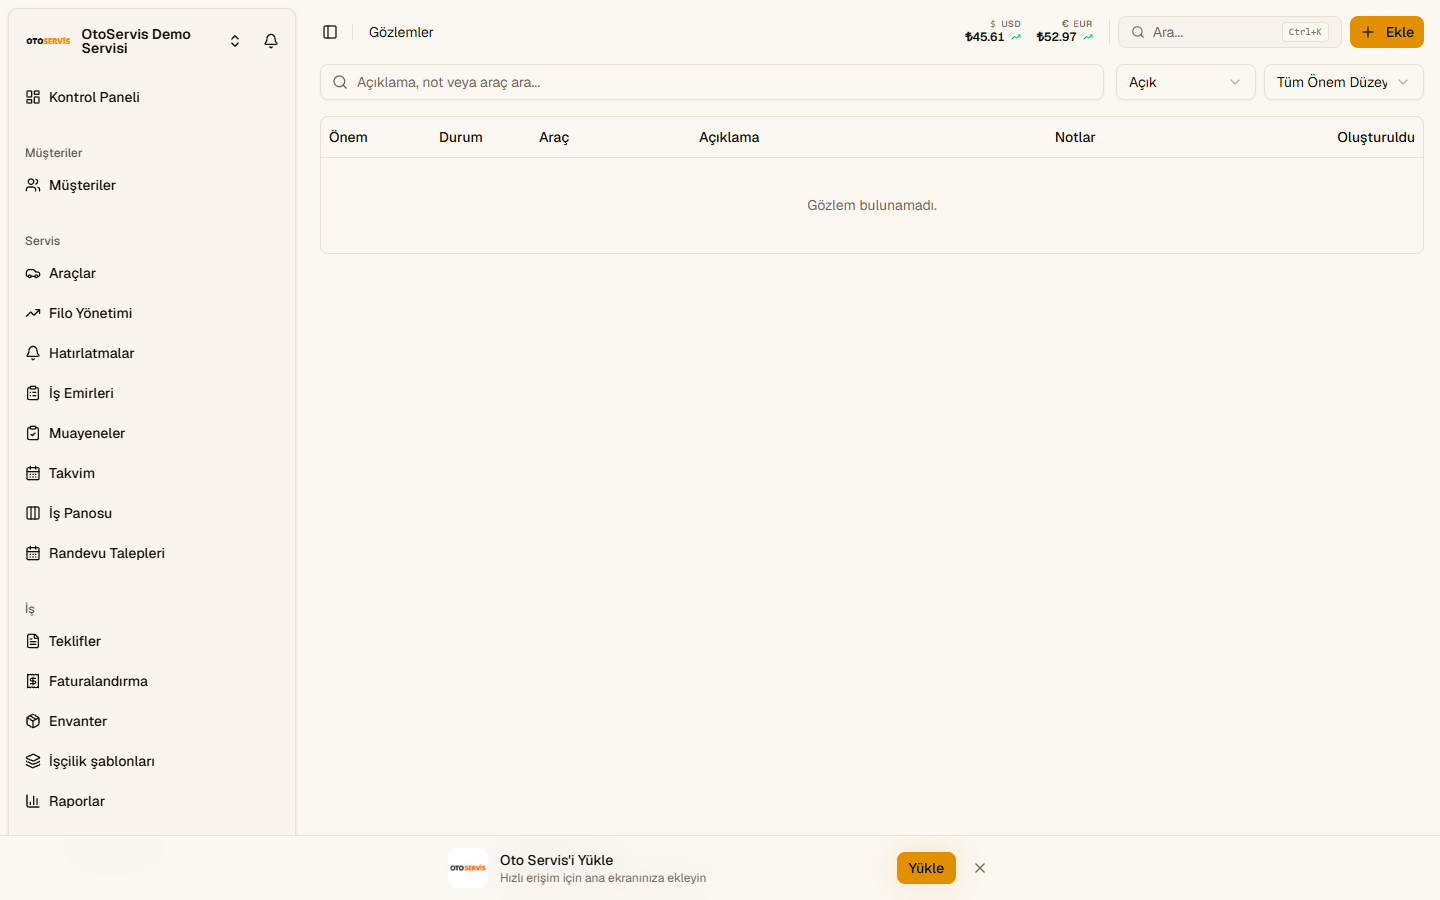1440x900 pixels.
Task: Open Araçlar vehicle icon in sidebar
Action: [33, 273]
